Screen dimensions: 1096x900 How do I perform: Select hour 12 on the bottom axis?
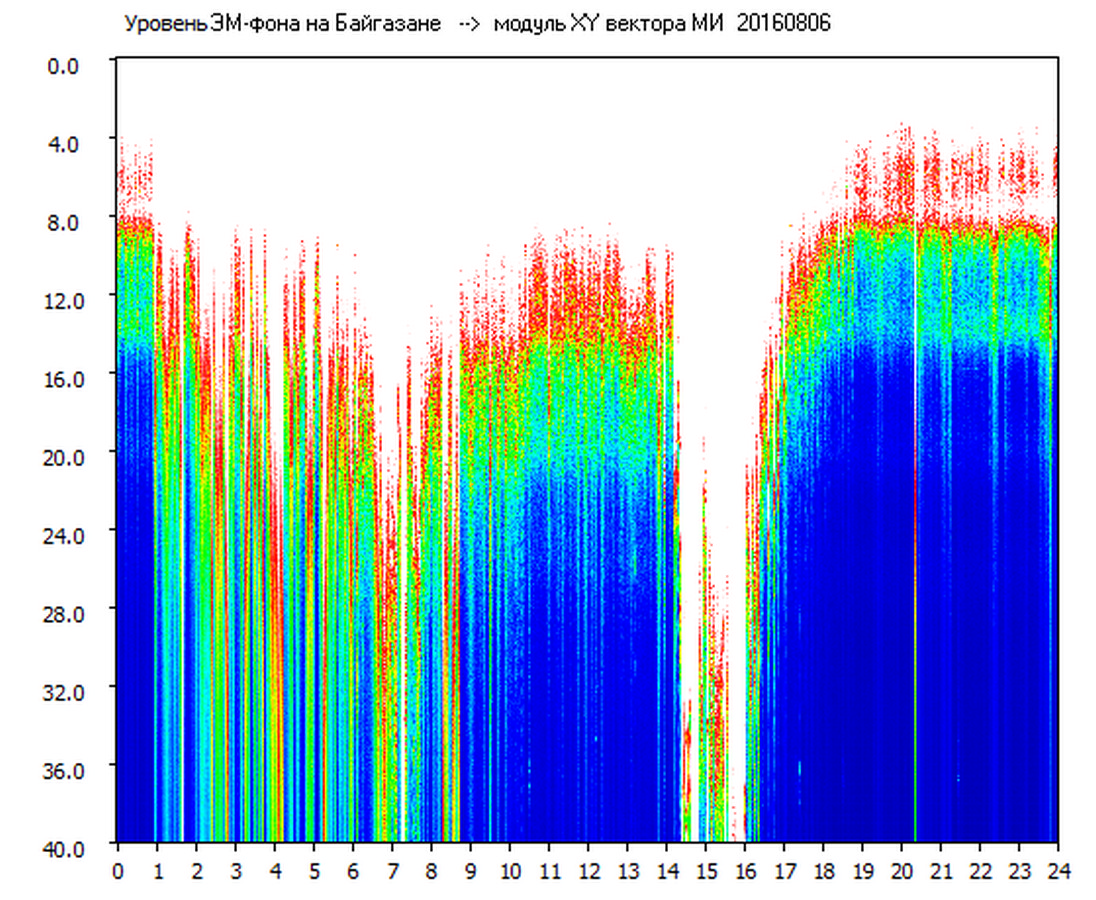(588, 871)
